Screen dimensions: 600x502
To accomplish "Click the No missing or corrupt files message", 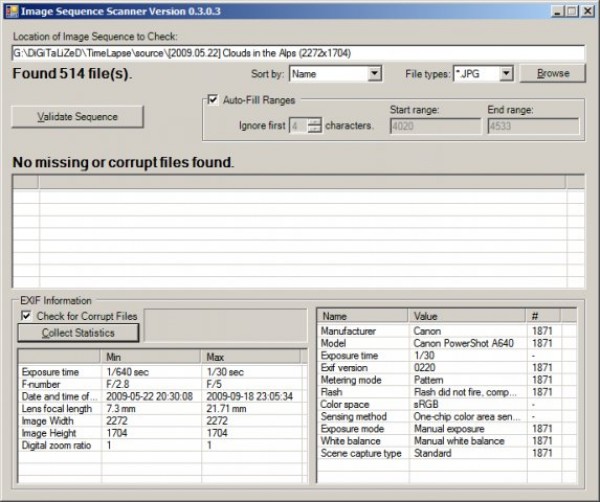I will (123, 162).
